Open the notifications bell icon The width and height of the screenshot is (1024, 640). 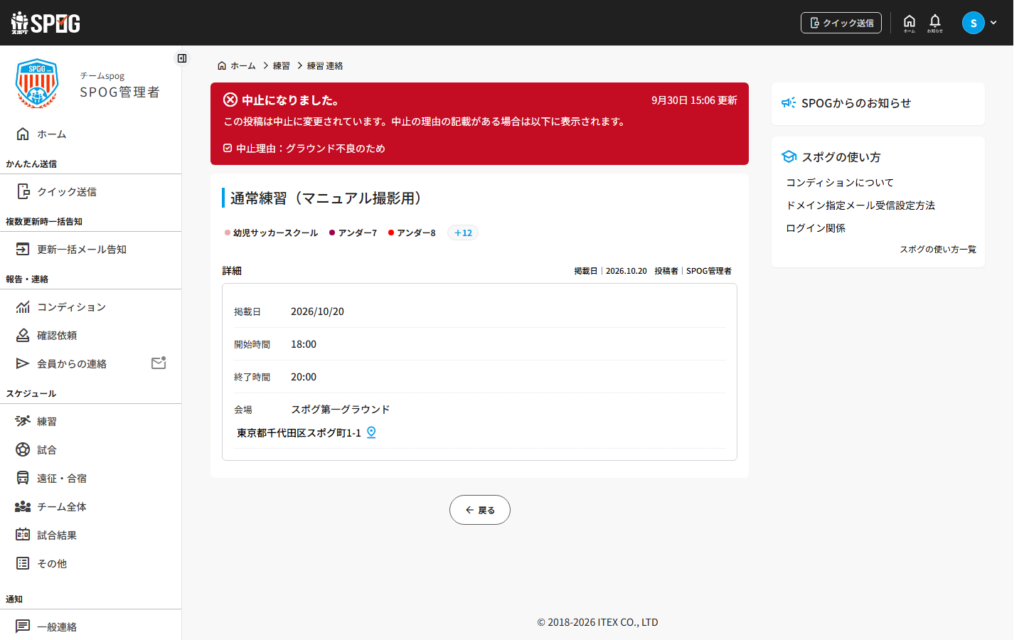(x=935, y=23)
